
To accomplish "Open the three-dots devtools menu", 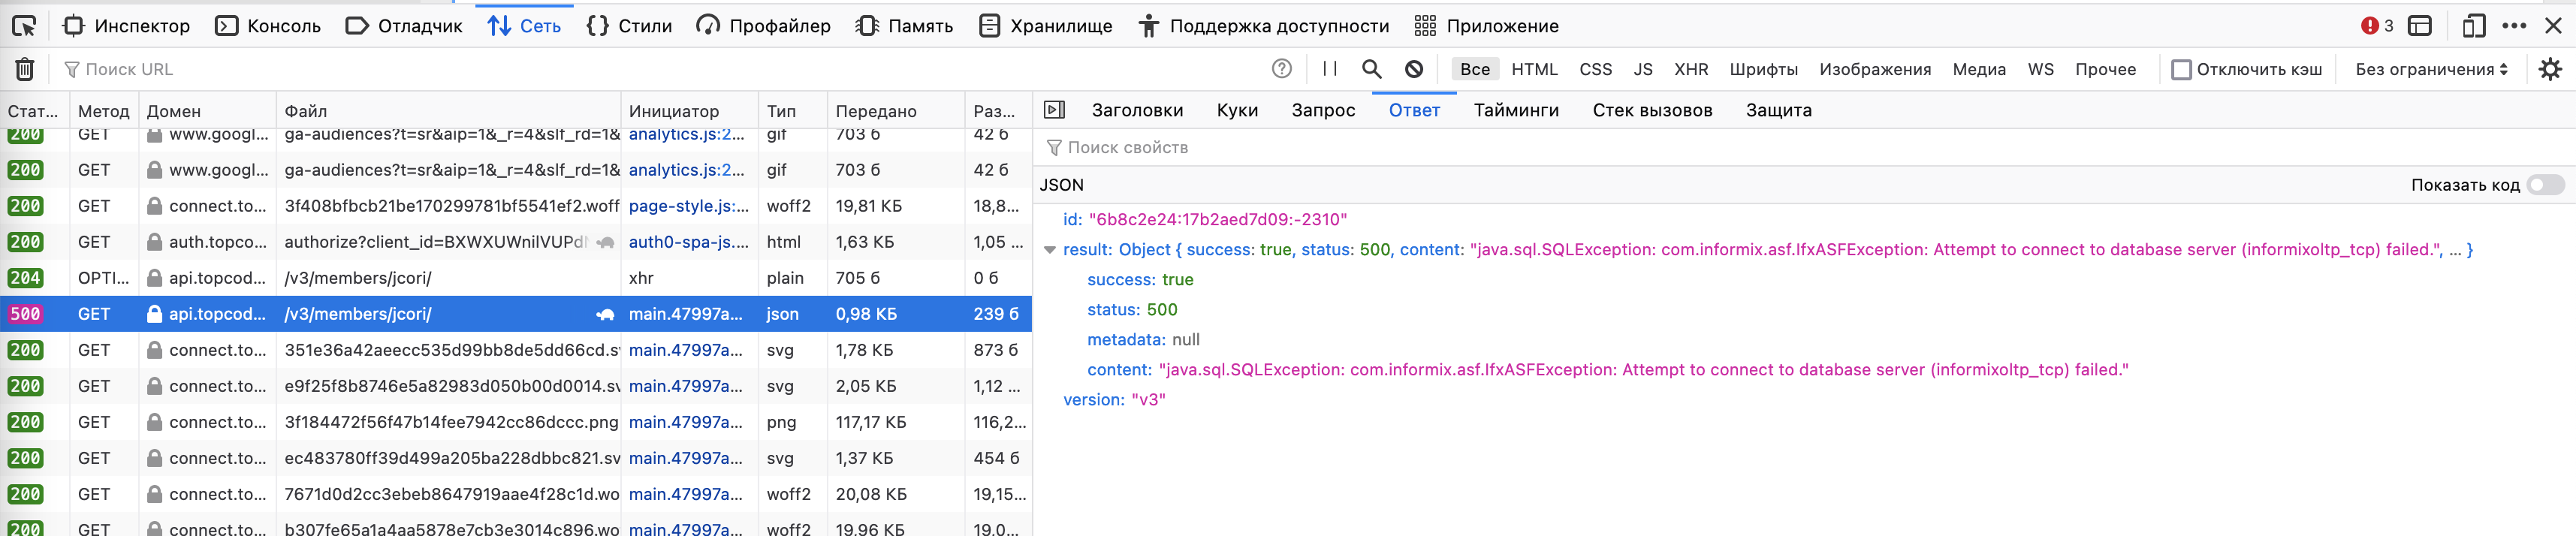I will point(2514,26).
